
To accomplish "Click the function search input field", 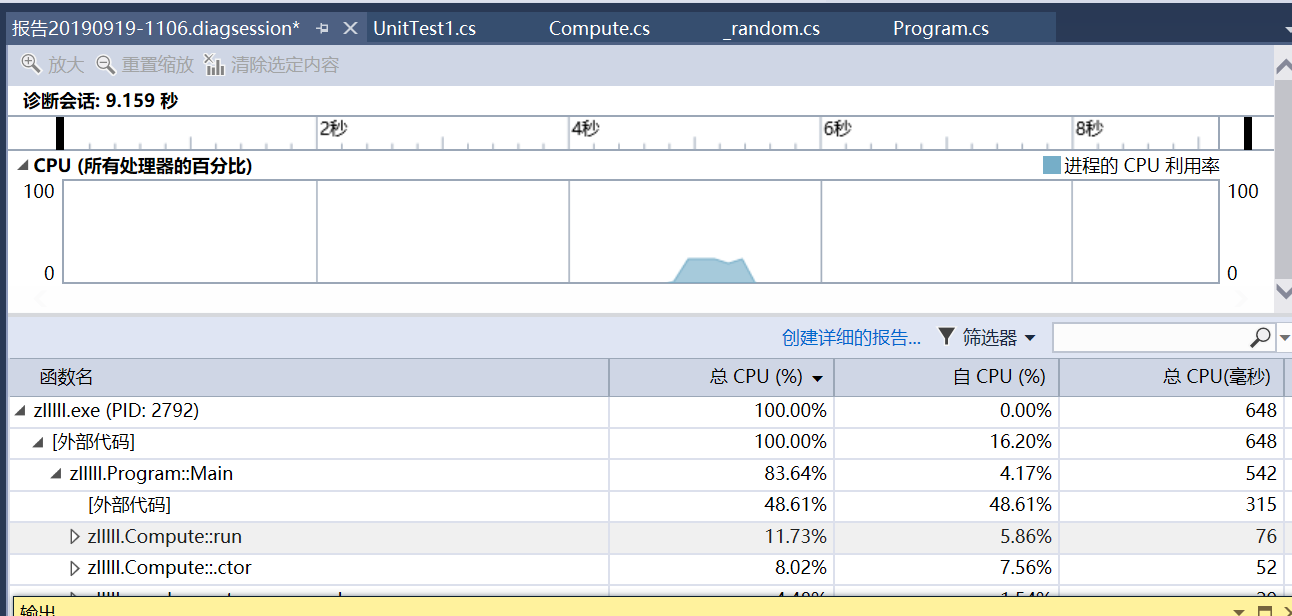I will point(1151,338).
